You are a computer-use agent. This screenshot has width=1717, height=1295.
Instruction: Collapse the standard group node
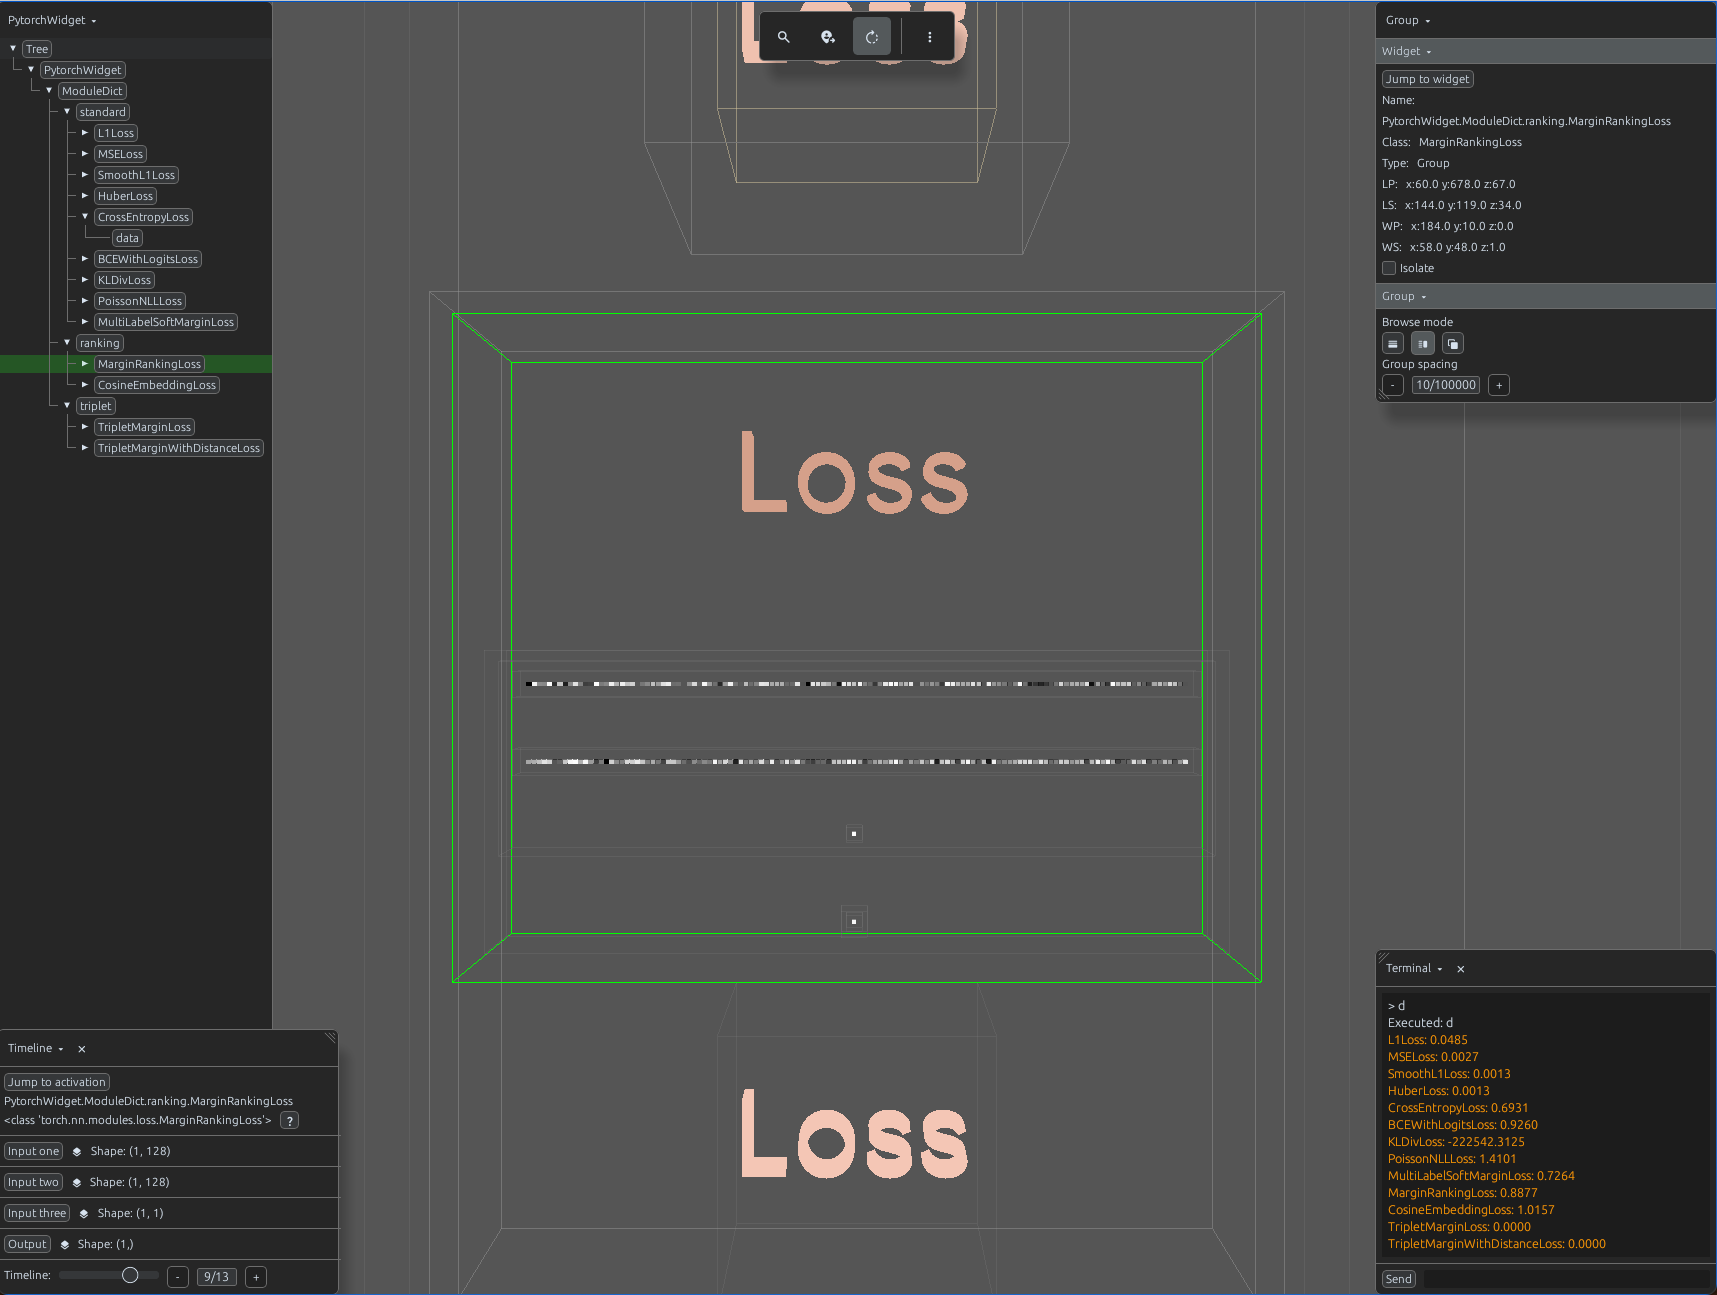[67, 111]
